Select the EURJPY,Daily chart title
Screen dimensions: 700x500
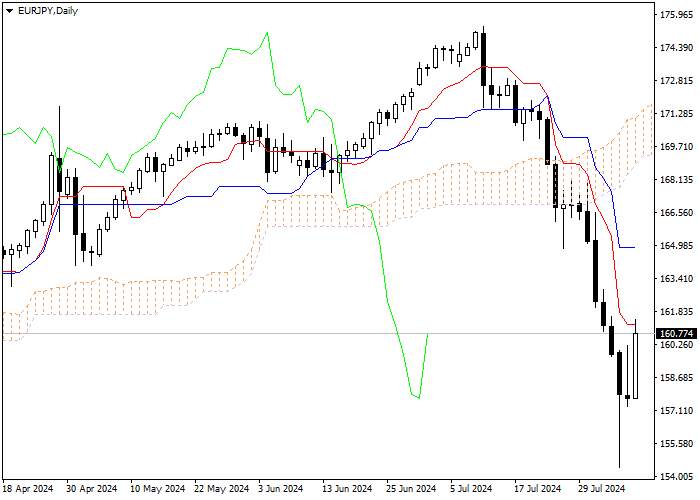point(48,11)
